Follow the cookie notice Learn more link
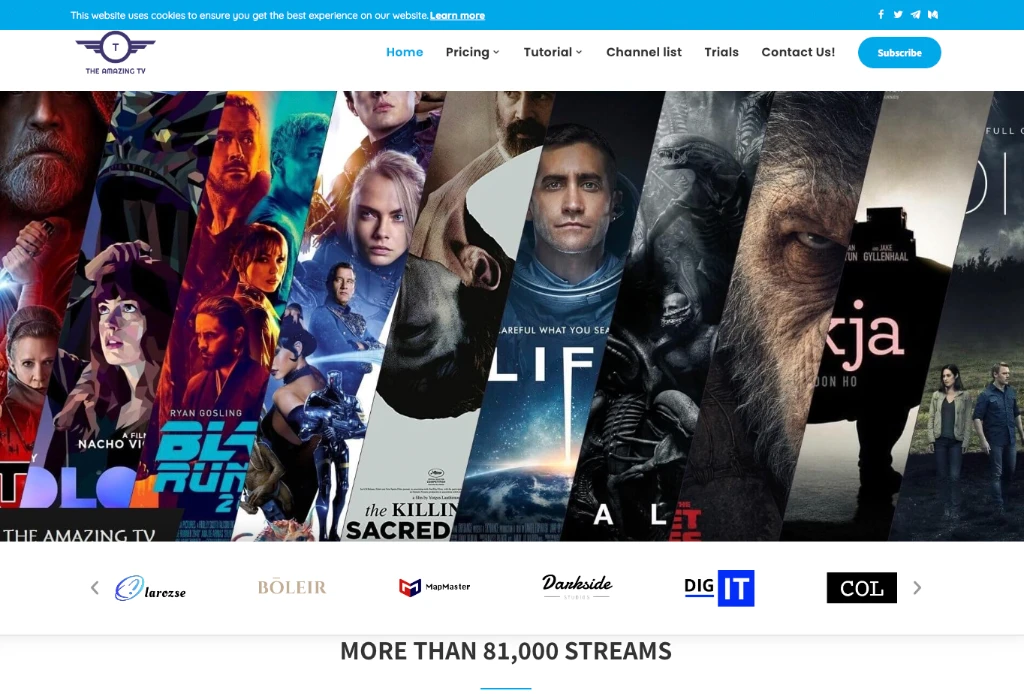1024x694 pixels. 457,16
